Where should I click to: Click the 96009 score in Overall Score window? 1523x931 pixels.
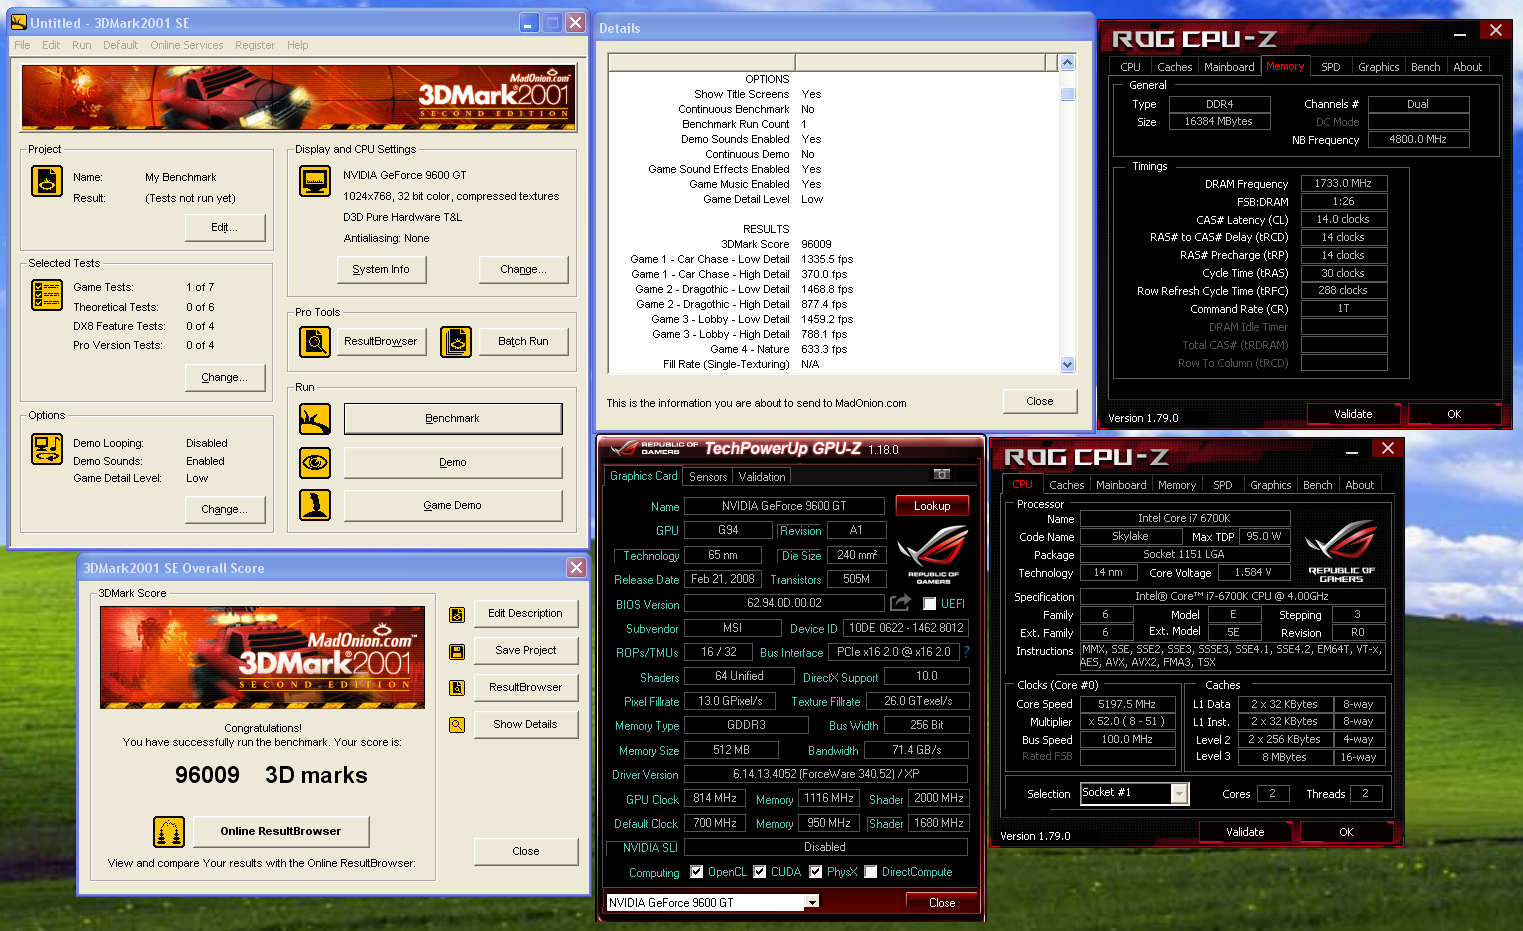[207, 775]
